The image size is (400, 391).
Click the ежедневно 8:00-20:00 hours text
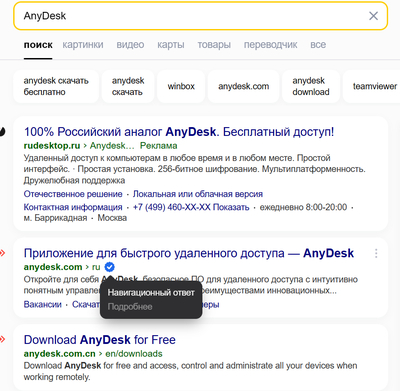pyautogui.click(x=303, y=207)
